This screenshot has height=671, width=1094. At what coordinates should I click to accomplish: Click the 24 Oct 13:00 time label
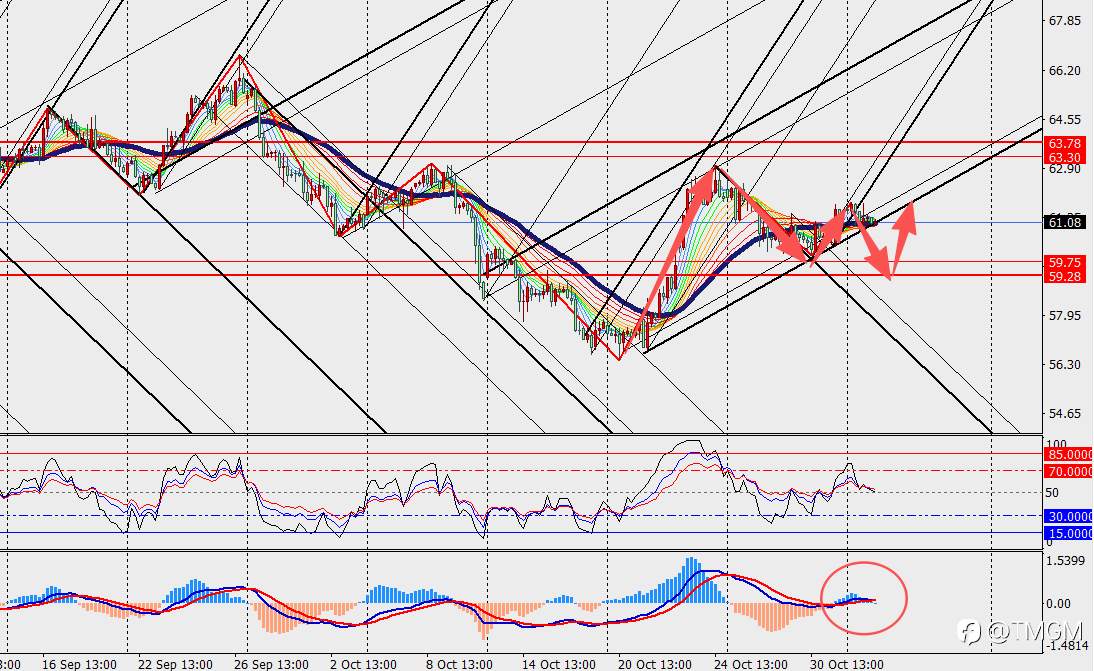tap(750, 664)
